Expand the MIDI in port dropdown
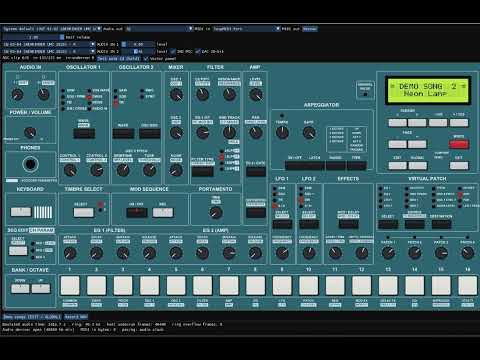This screenshot has height=360, width=480. click(x=246, y=29)
